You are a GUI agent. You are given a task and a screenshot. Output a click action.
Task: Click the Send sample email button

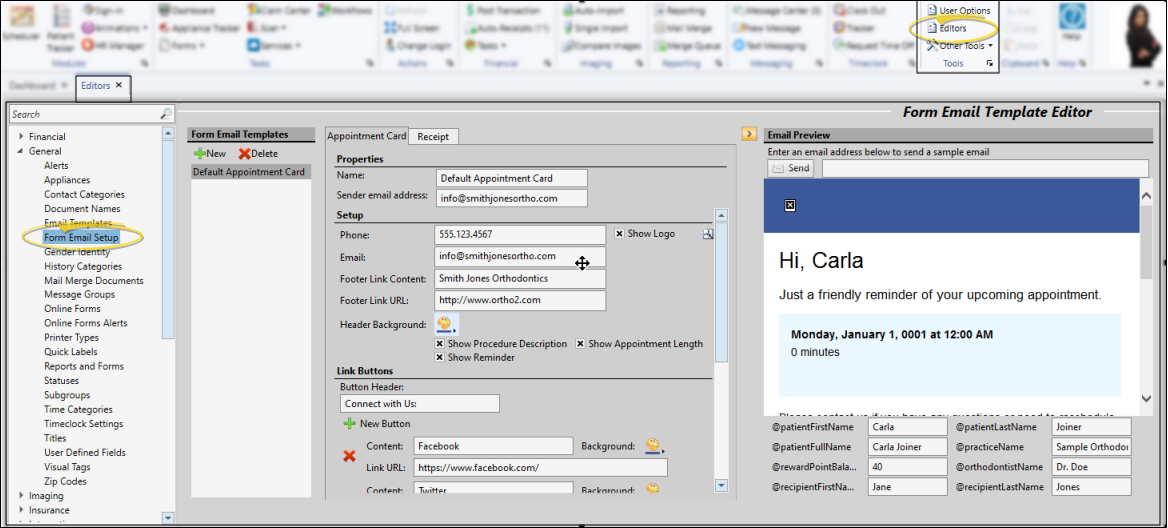point(790,168)
